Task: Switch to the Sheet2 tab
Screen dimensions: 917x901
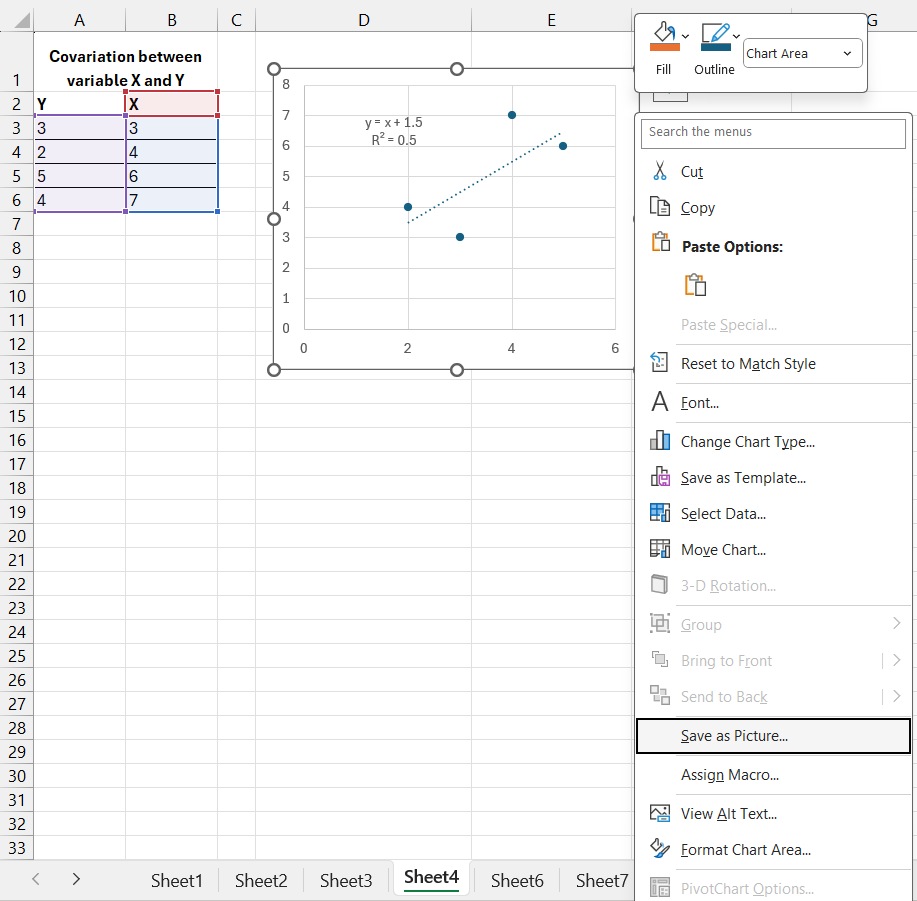Action: pos(261,881)
